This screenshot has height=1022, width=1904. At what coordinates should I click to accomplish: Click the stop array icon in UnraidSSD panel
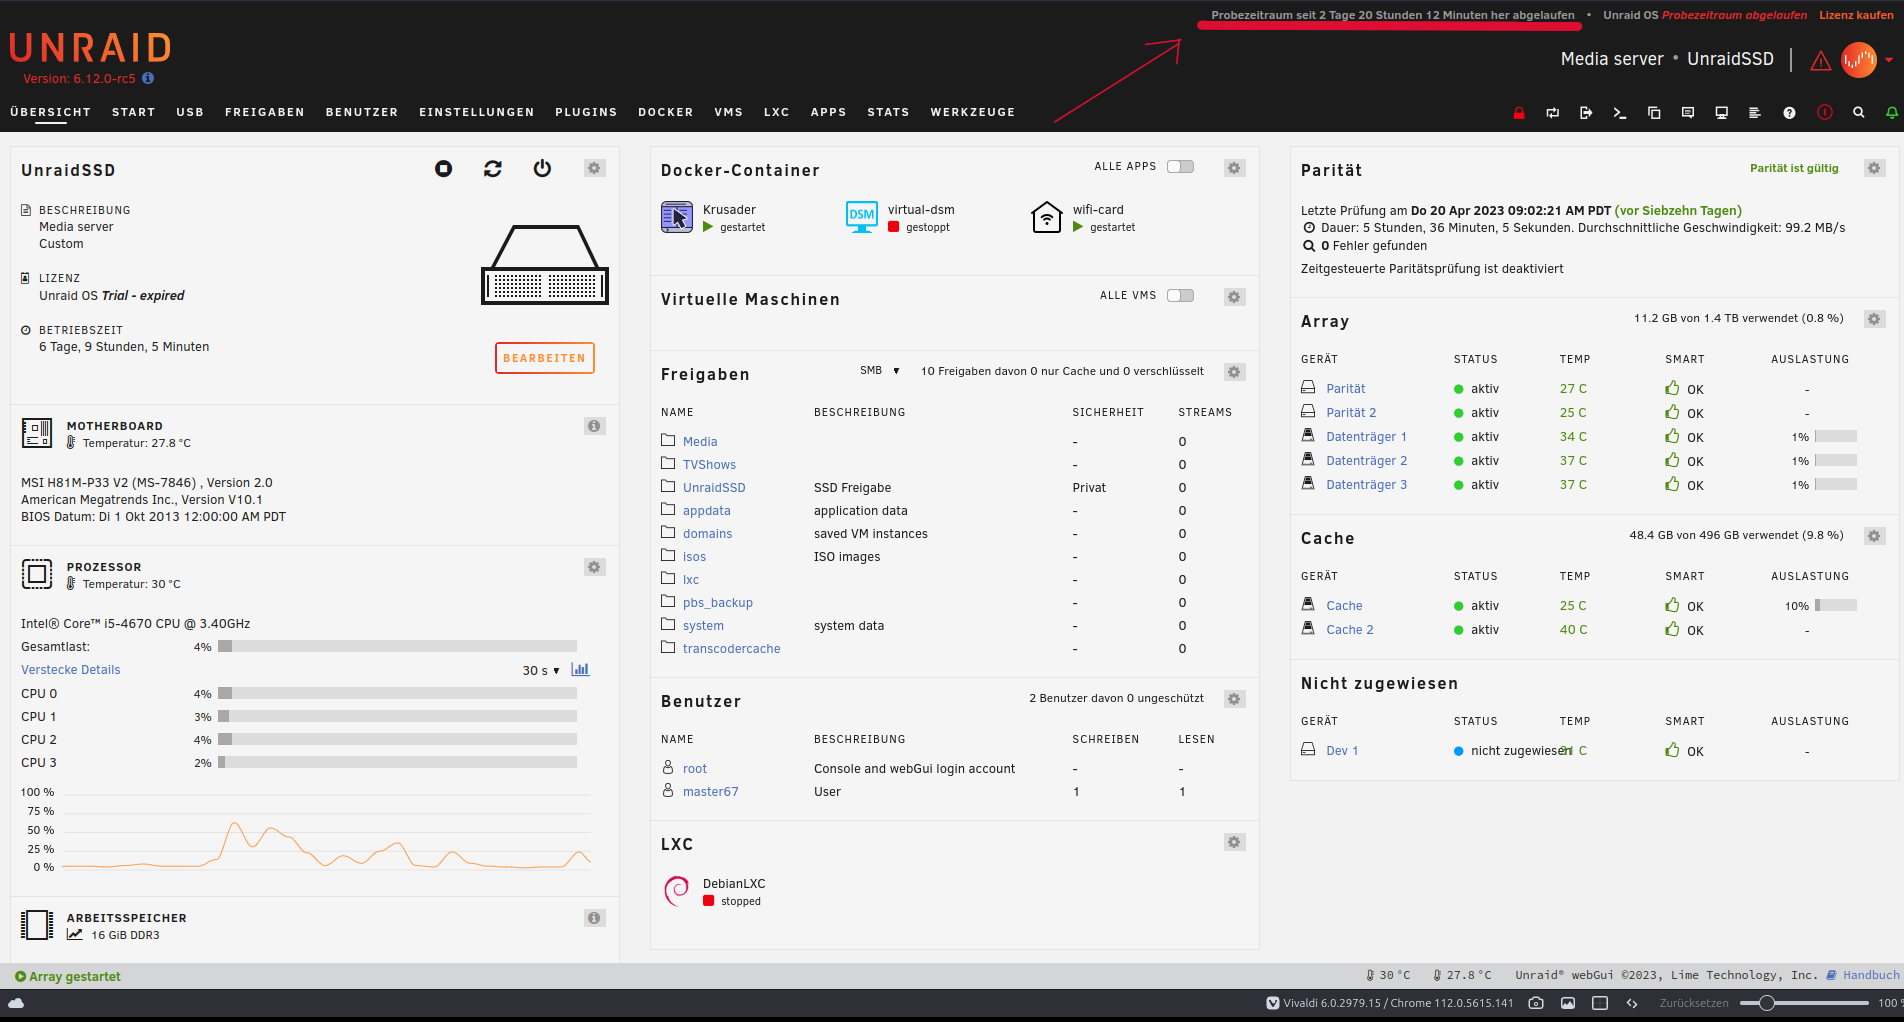click(x=444, y=169)
